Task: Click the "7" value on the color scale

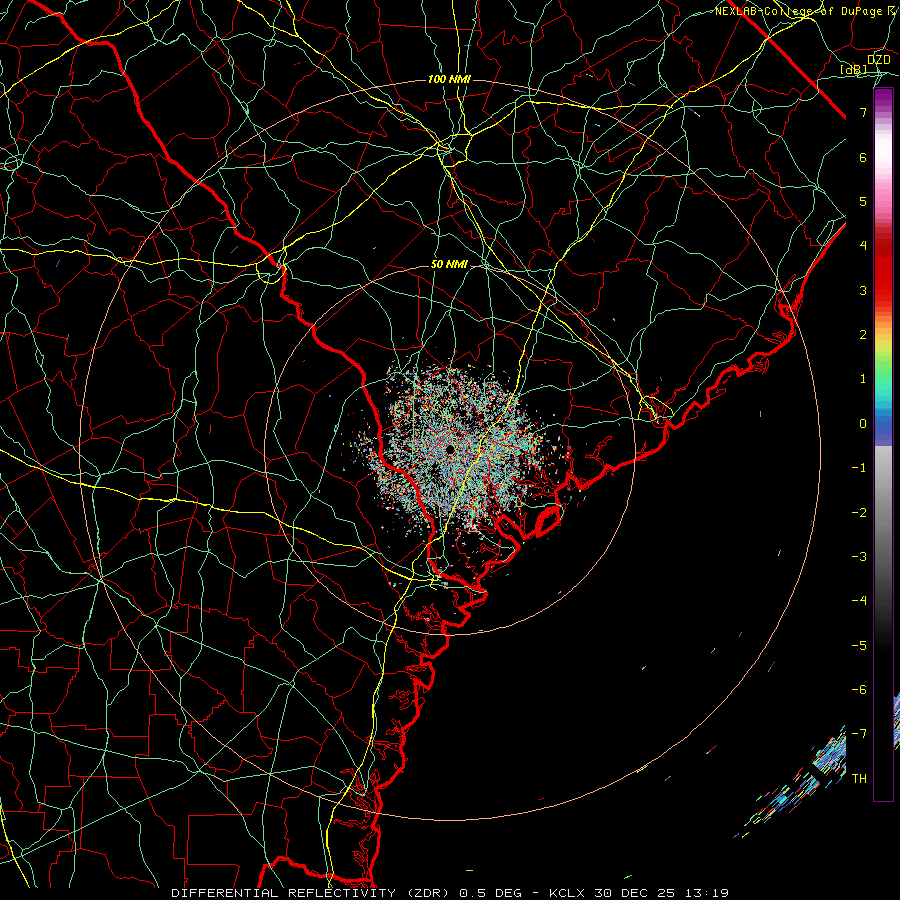Action: tap(863, 112)
